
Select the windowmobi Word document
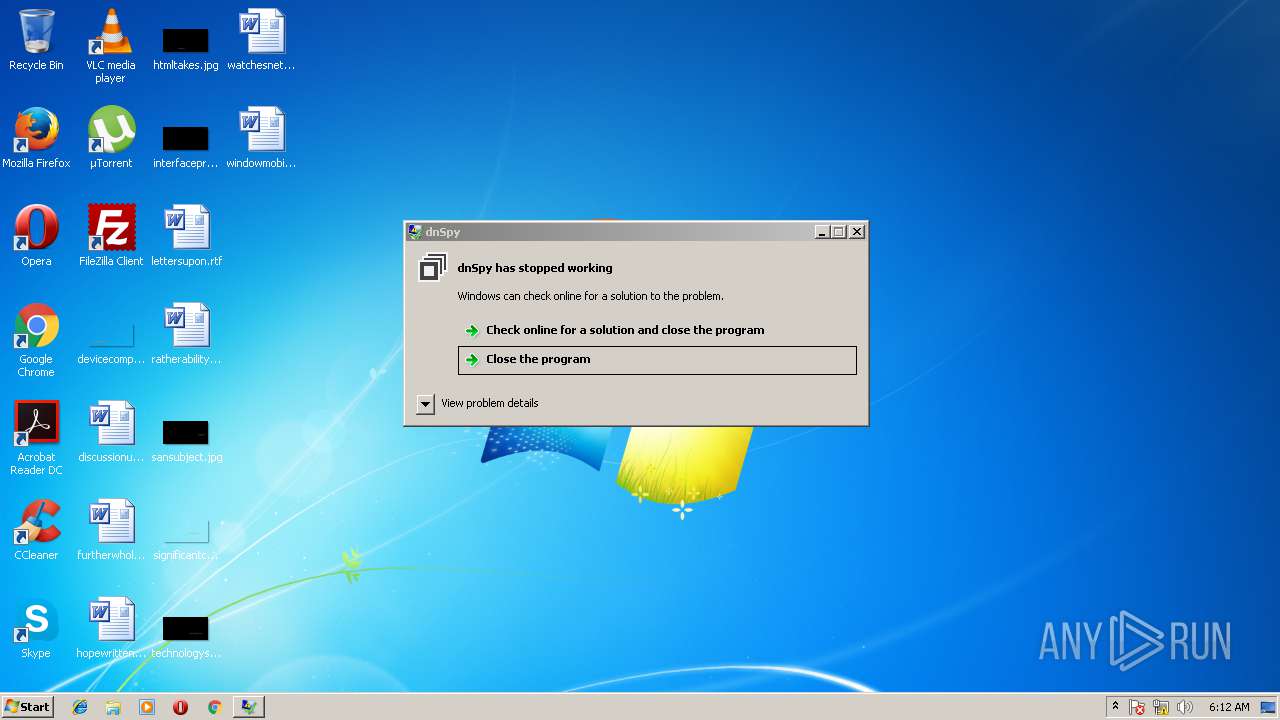point(261,138)
